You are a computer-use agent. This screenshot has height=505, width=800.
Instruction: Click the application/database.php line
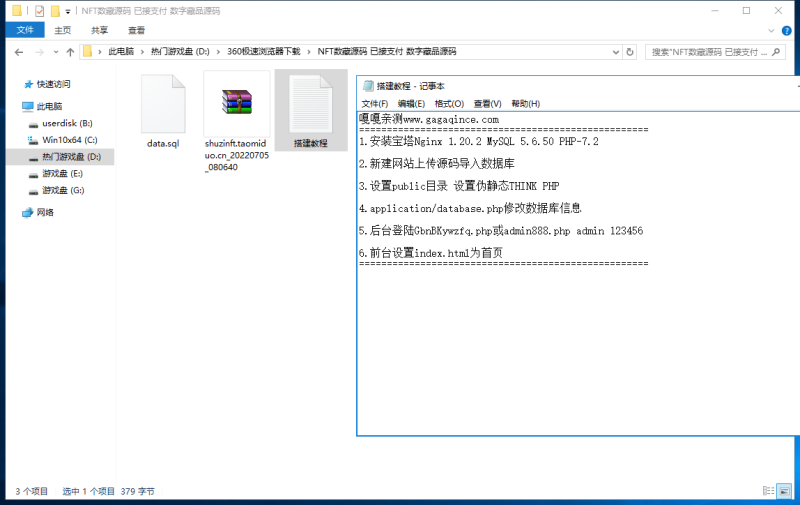pos(470,208)
